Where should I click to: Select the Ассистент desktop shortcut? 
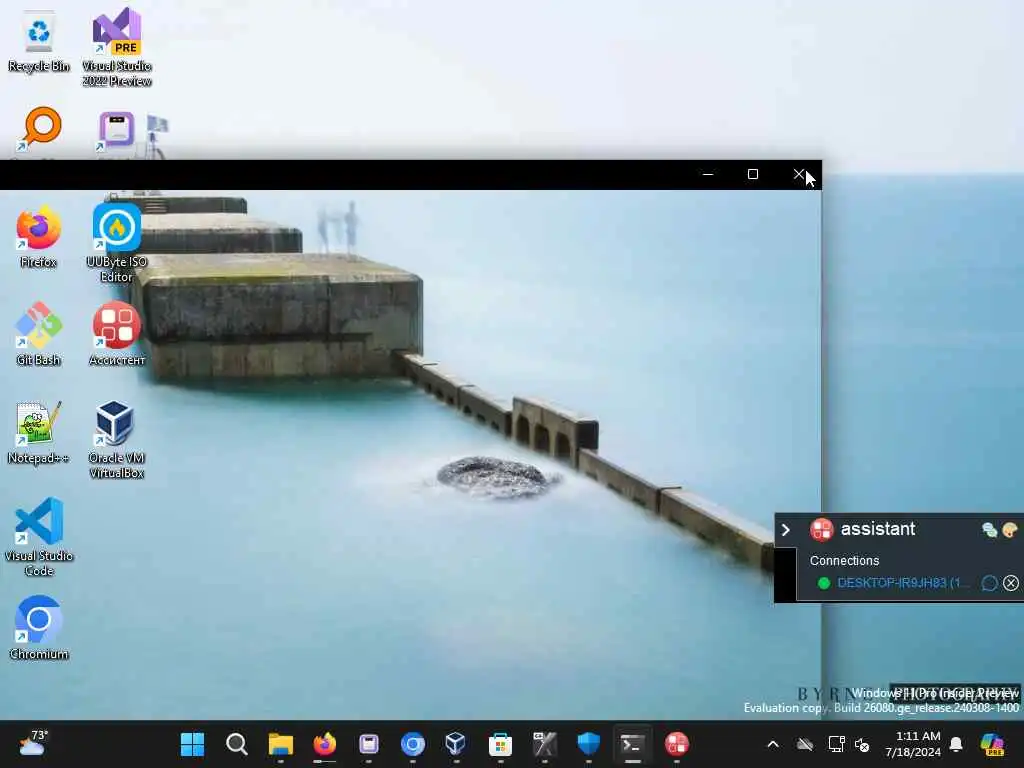(116, 334)
